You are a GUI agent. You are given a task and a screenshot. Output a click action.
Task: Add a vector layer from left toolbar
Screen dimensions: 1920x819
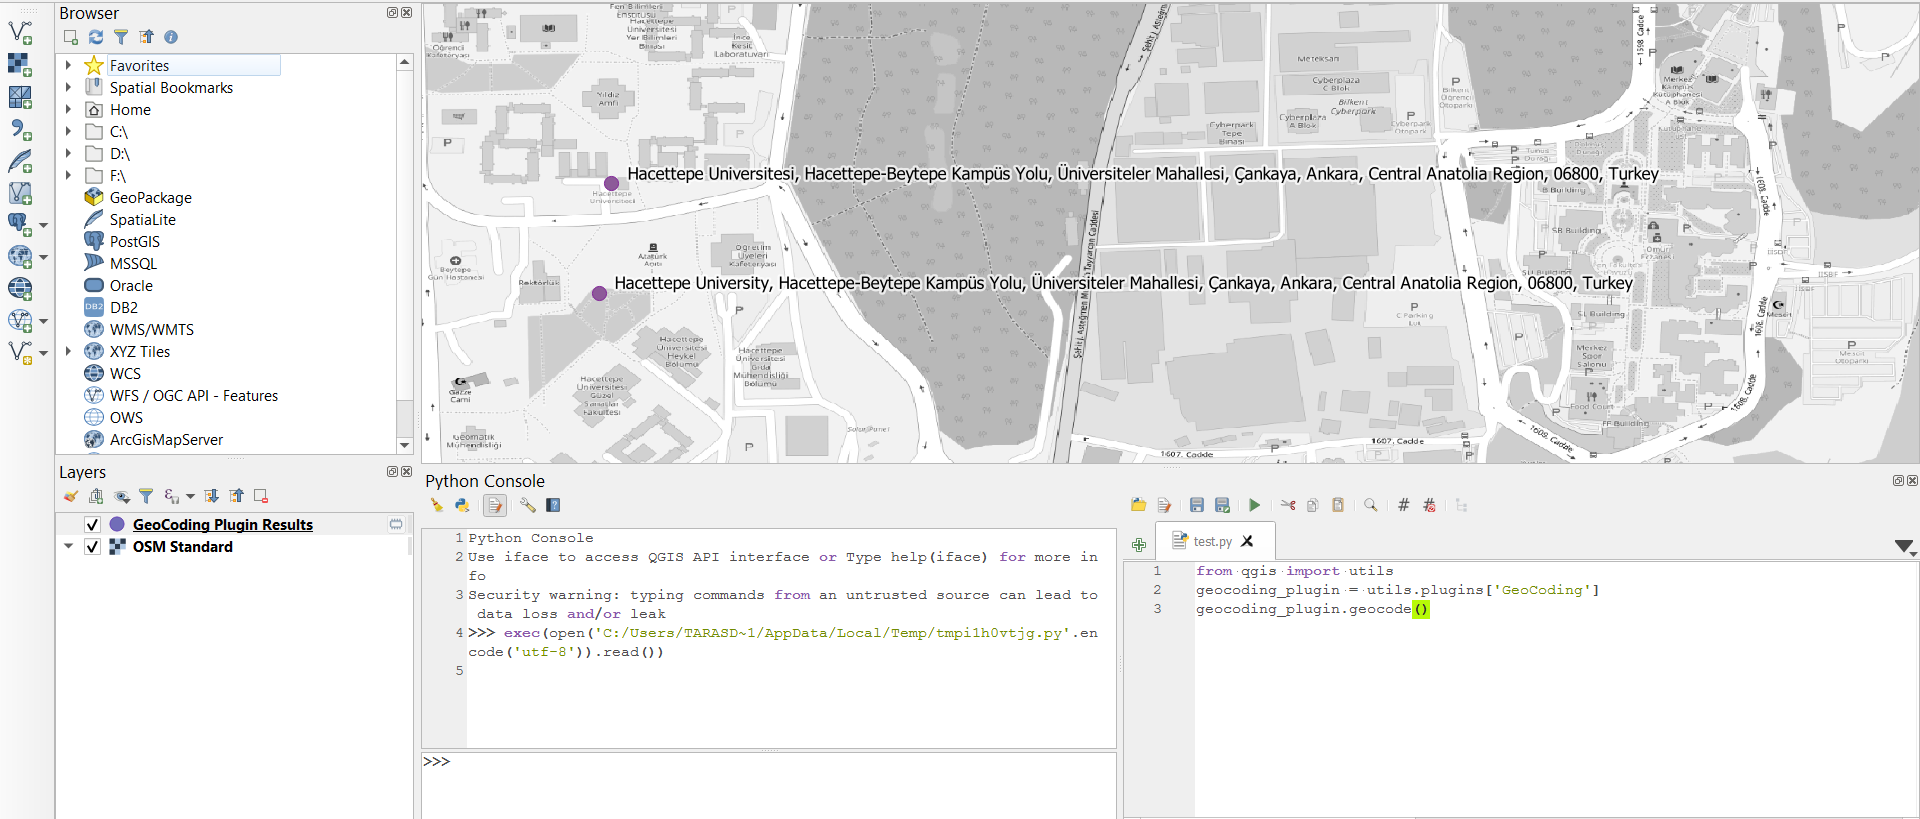20,32
